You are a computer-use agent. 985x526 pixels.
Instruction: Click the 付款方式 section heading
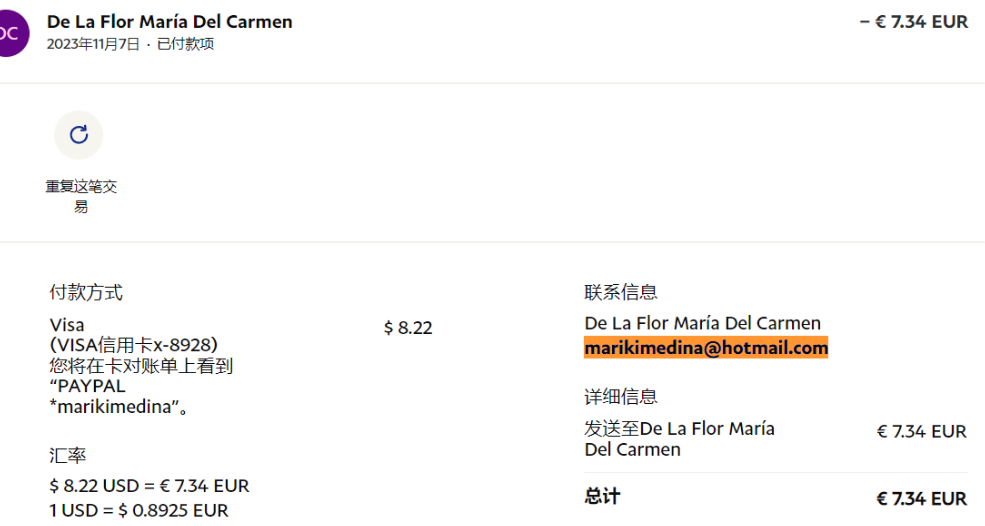pyautogui.click(x=86, y=292)
